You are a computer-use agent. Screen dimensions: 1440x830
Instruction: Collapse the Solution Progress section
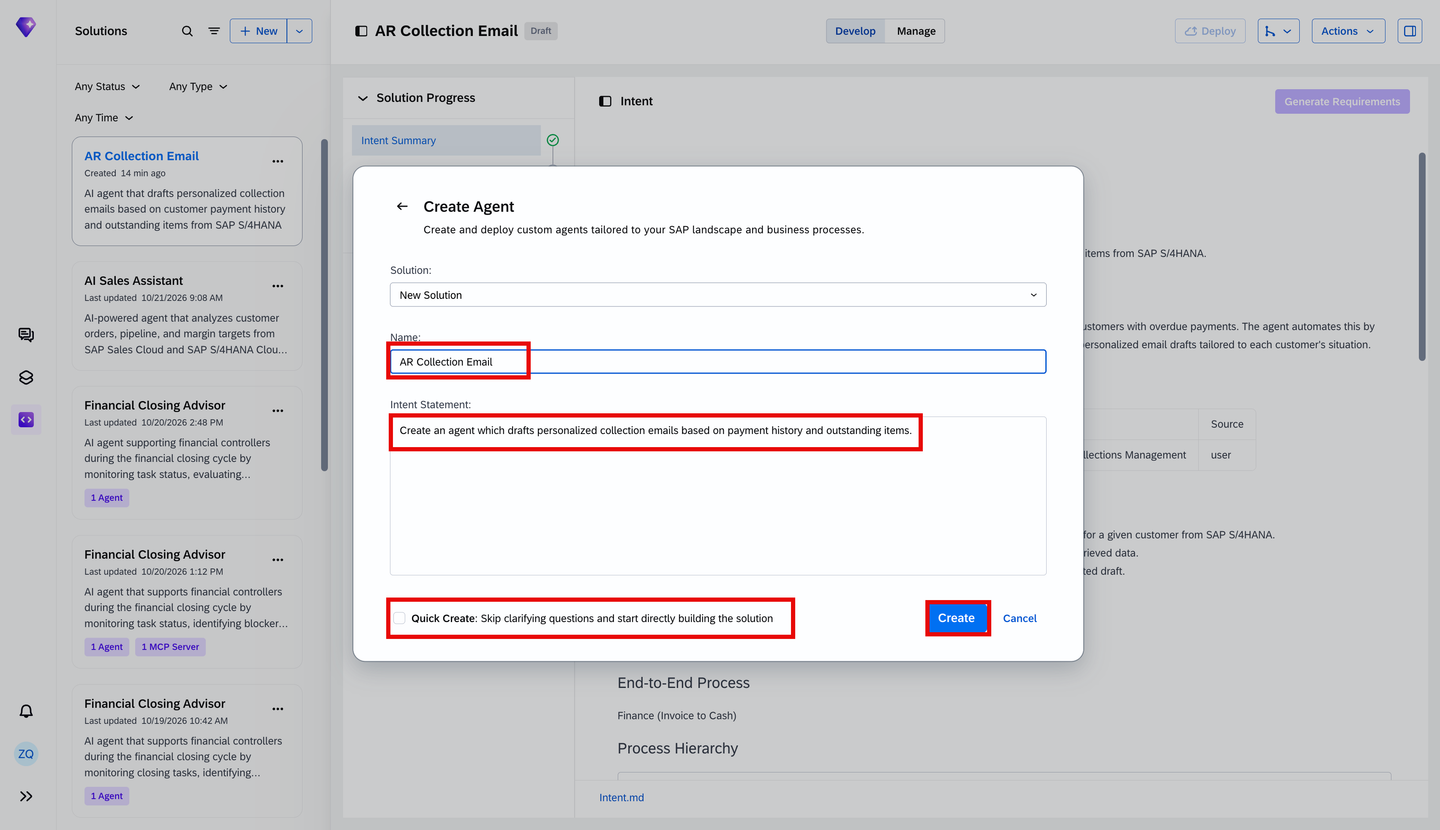(363, 98)
